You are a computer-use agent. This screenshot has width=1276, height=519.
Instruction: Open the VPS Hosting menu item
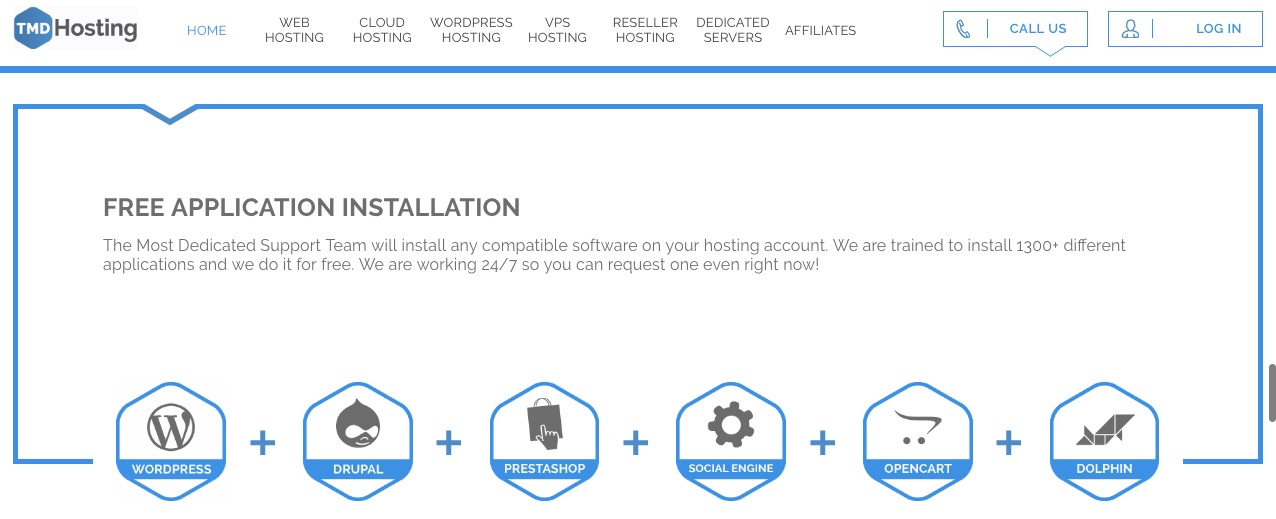point(557,30)
